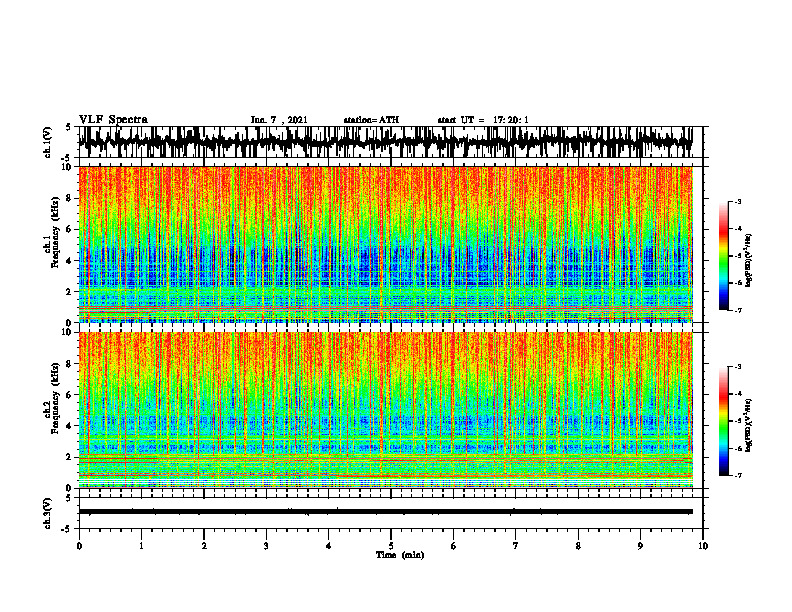The image size is (792, 612).
Task: Click the ch.3 flat waveform trace
Action: pyautogui.click(x=385, y=512)
